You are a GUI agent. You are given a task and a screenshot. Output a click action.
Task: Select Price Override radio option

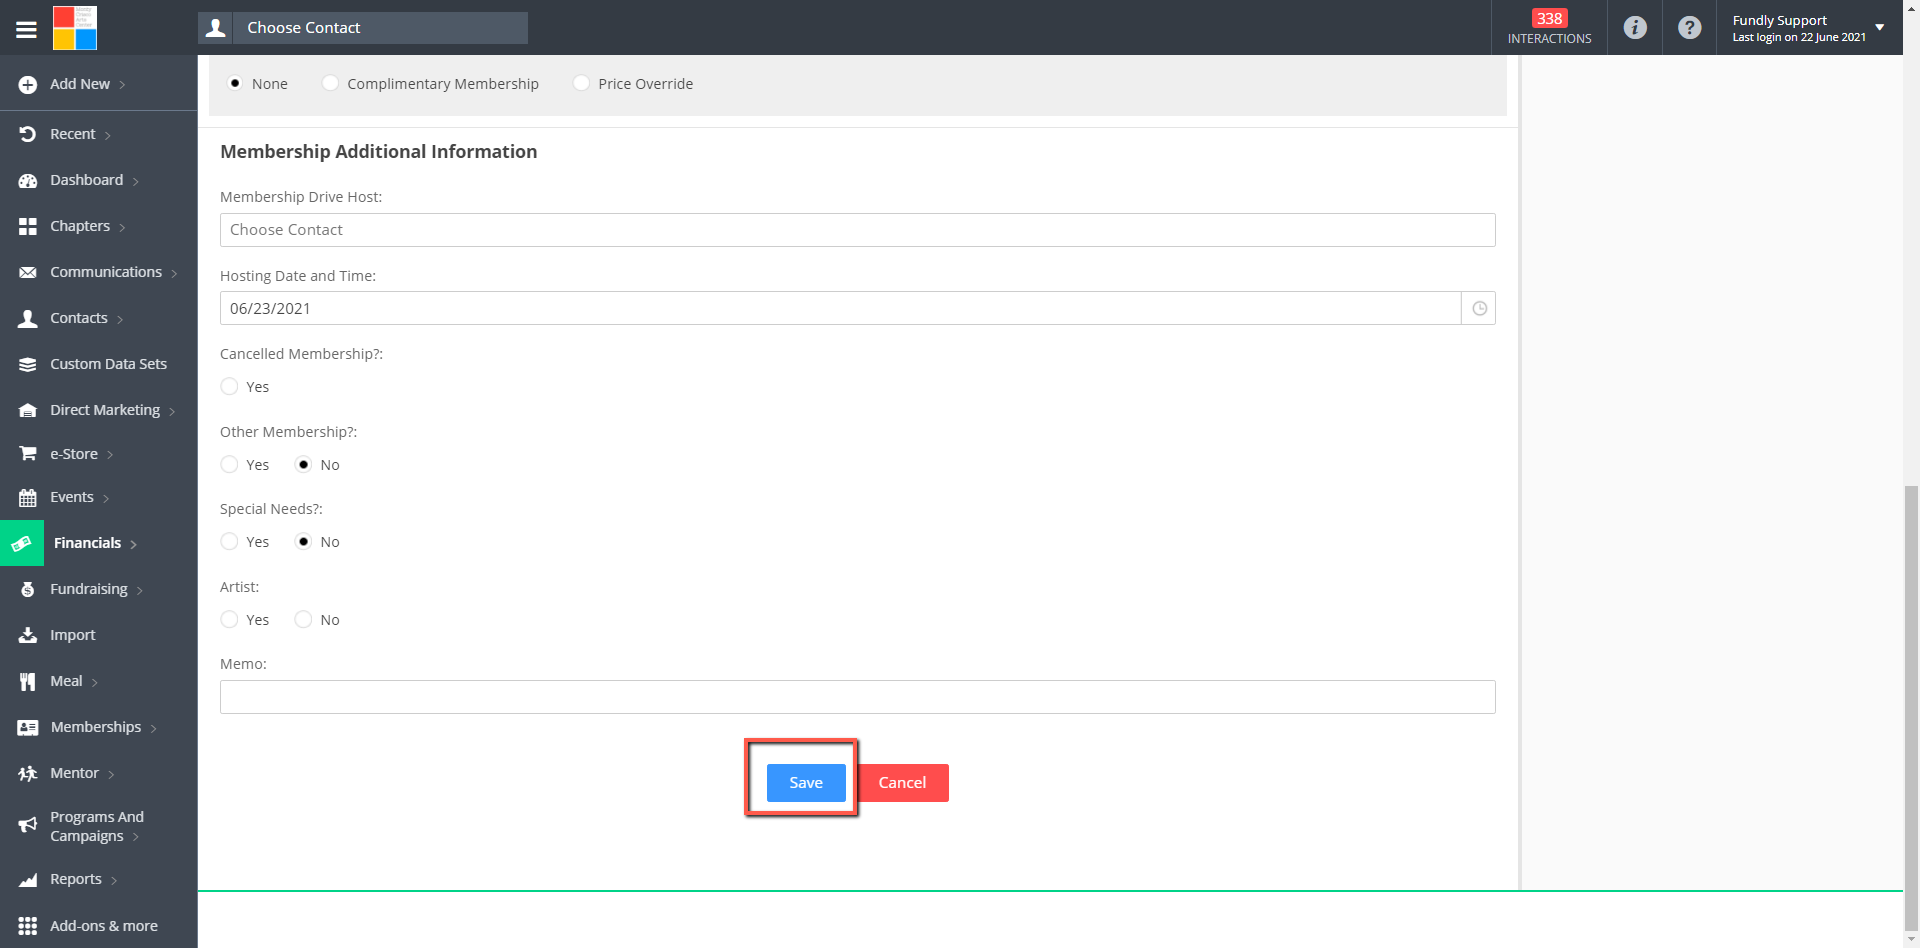click(581, 83)
